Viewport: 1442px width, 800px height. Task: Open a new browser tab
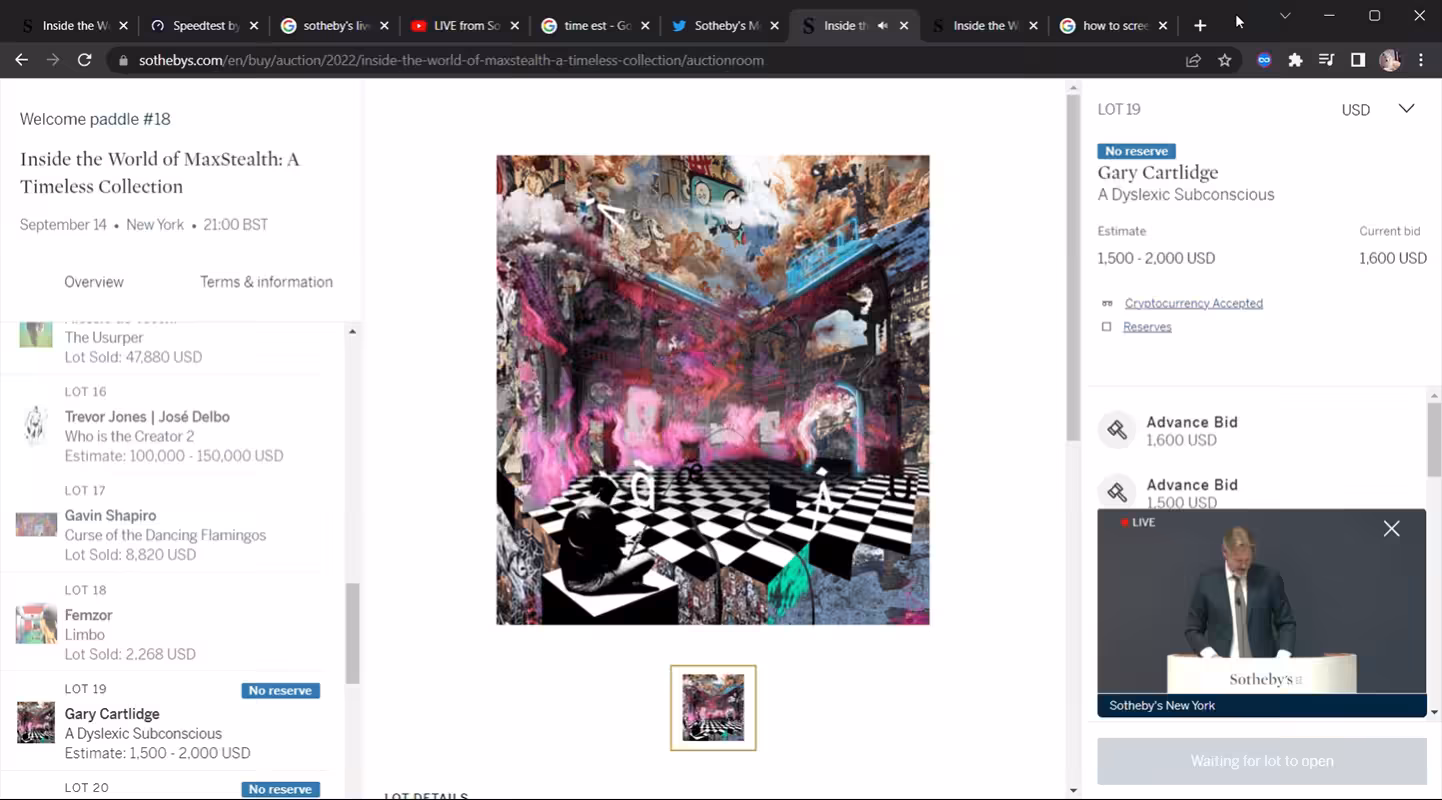pos(1200,25)
